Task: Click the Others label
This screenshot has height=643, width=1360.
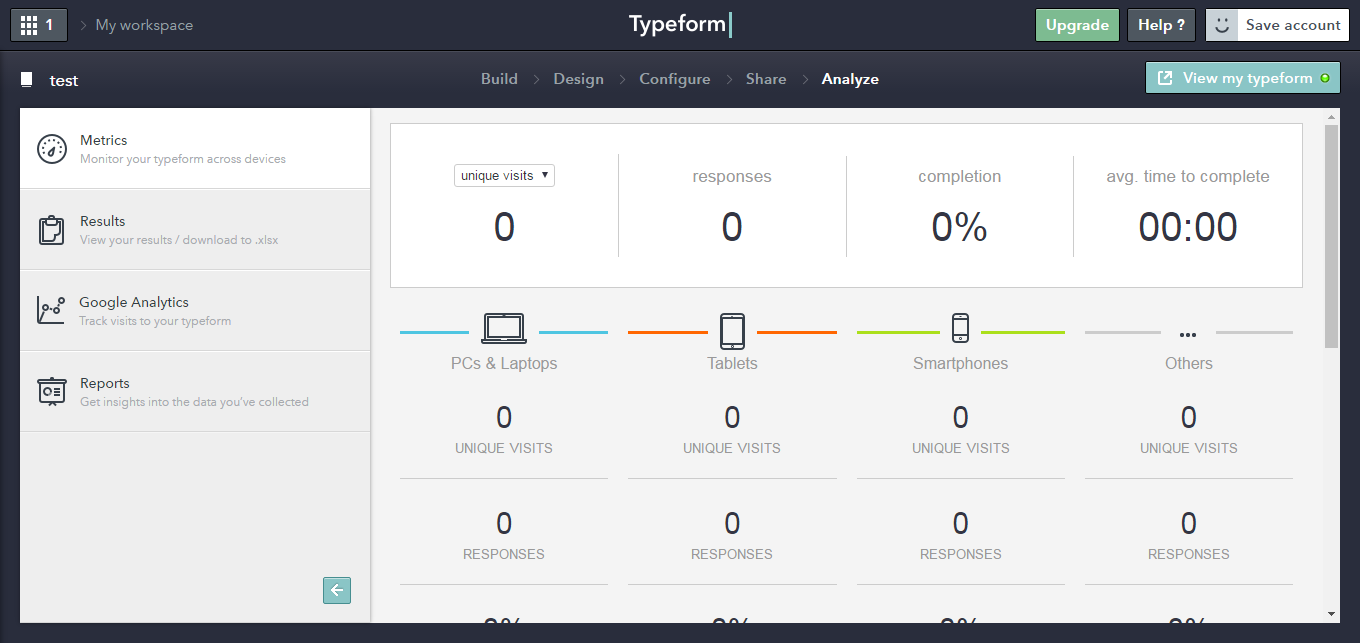Action: (1188, 363)
